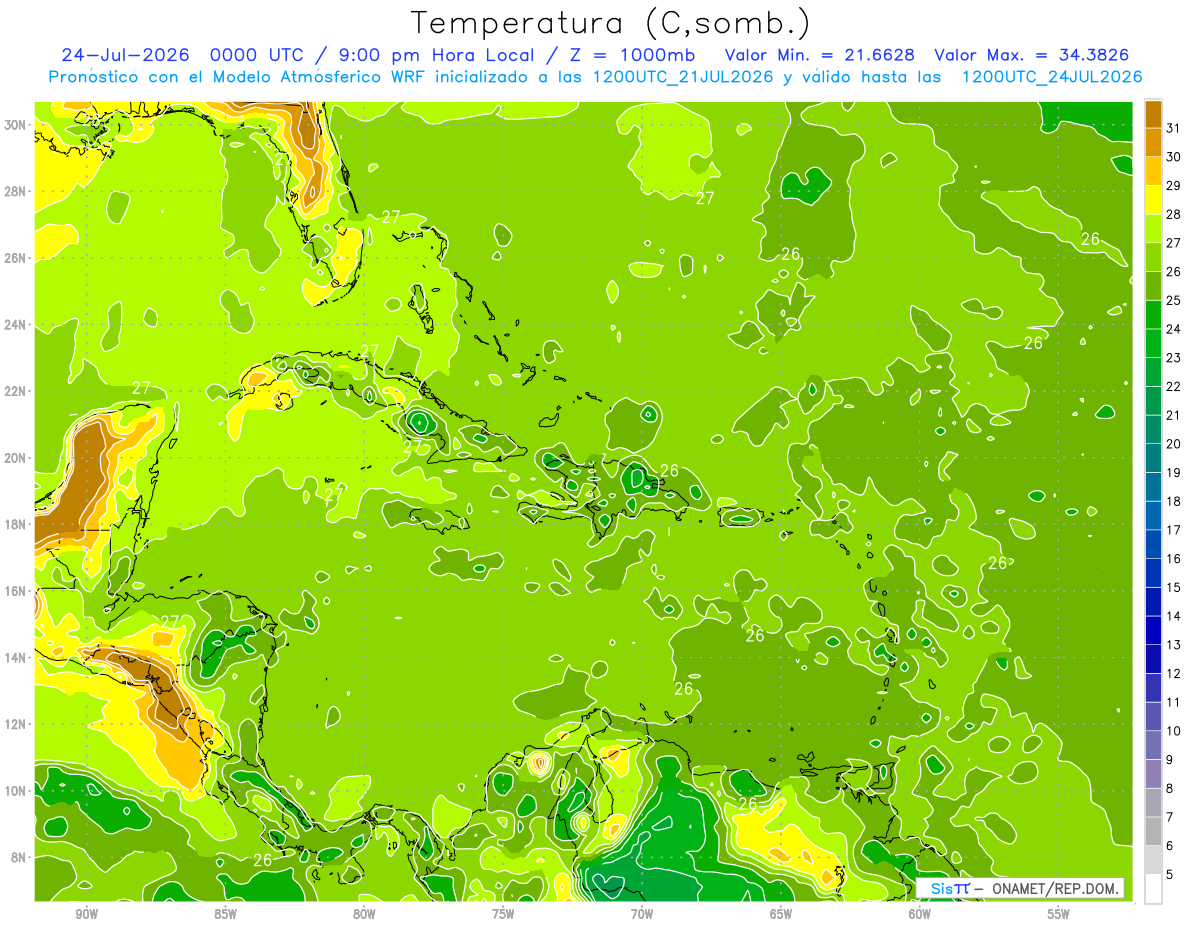
Task: Click the '5' value on the color scale
Action: pyautogui.click(x=1170, y=874)
